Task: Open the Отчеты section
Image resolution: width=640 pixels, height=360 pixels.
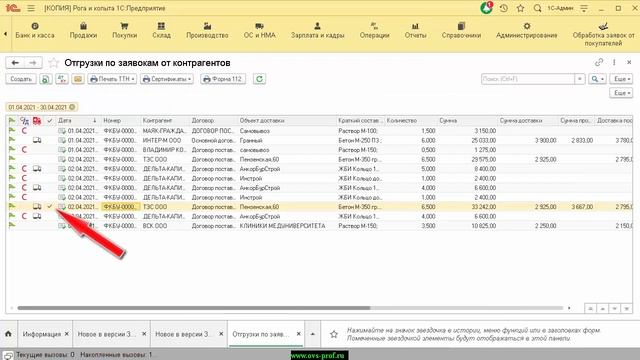Action: pyautogui.click(x=416, y=31)
